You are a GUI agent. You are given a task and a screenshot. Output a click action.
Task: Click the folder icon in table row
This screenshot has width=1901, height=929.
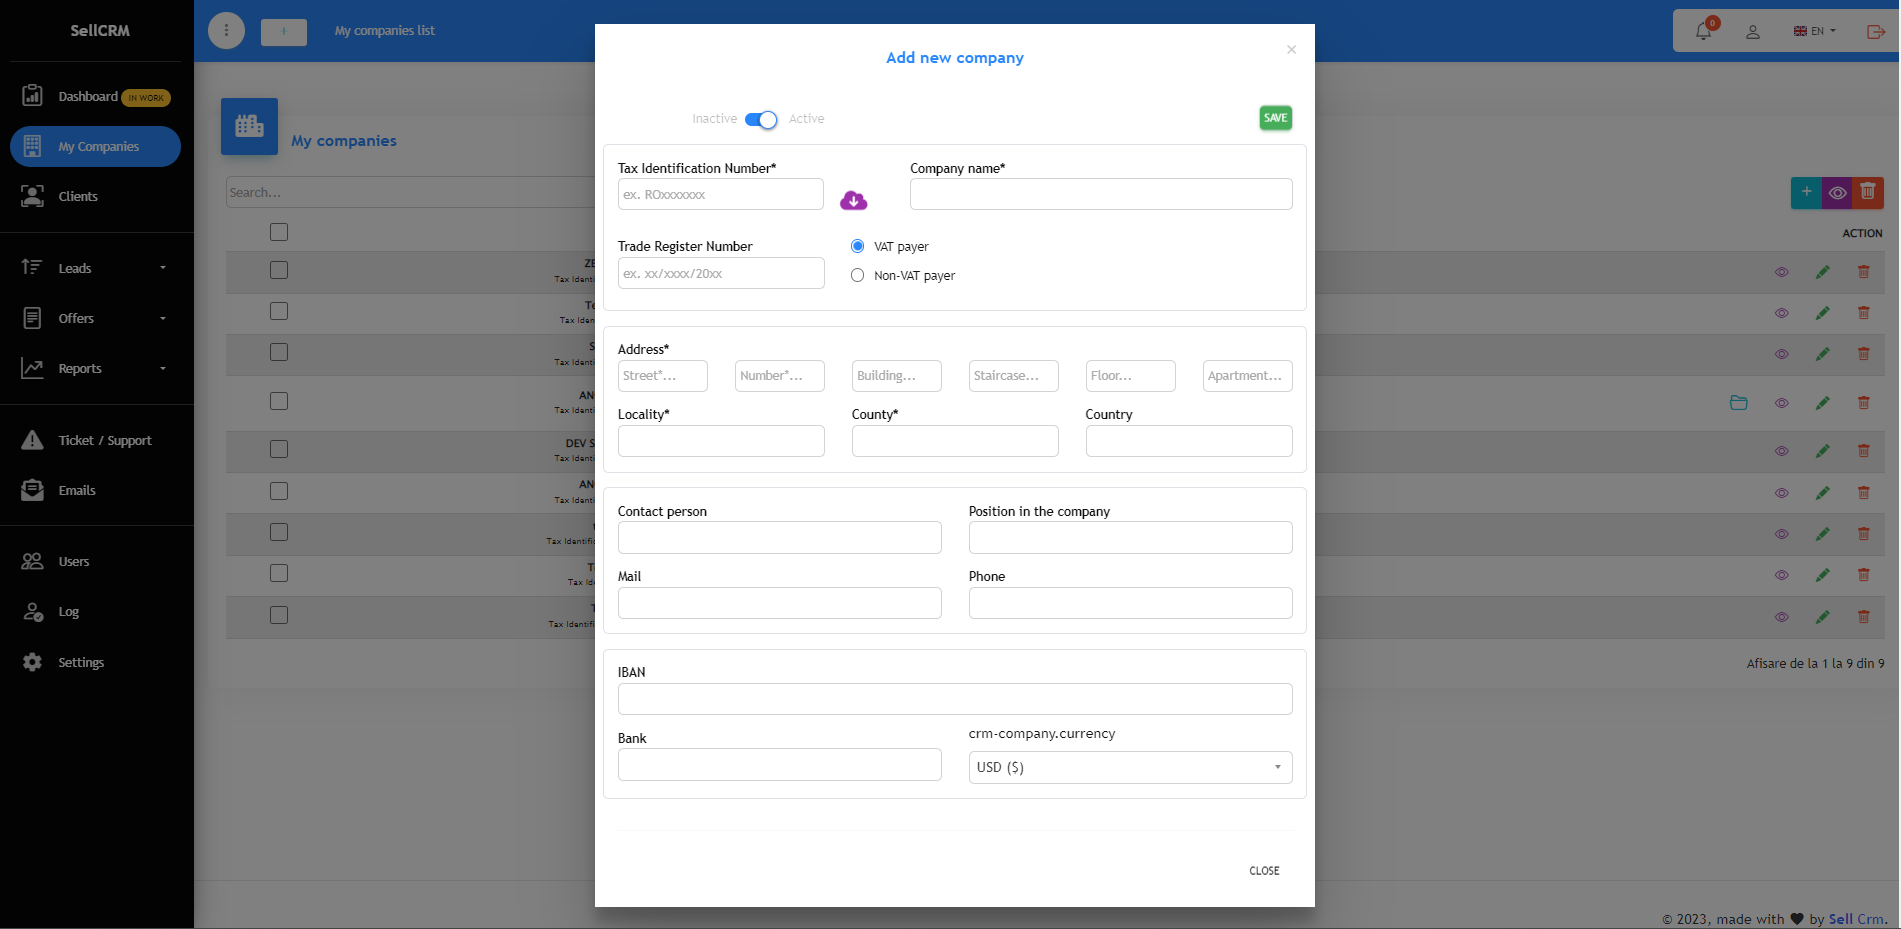pyautogui.click(x=1739, y=403)
